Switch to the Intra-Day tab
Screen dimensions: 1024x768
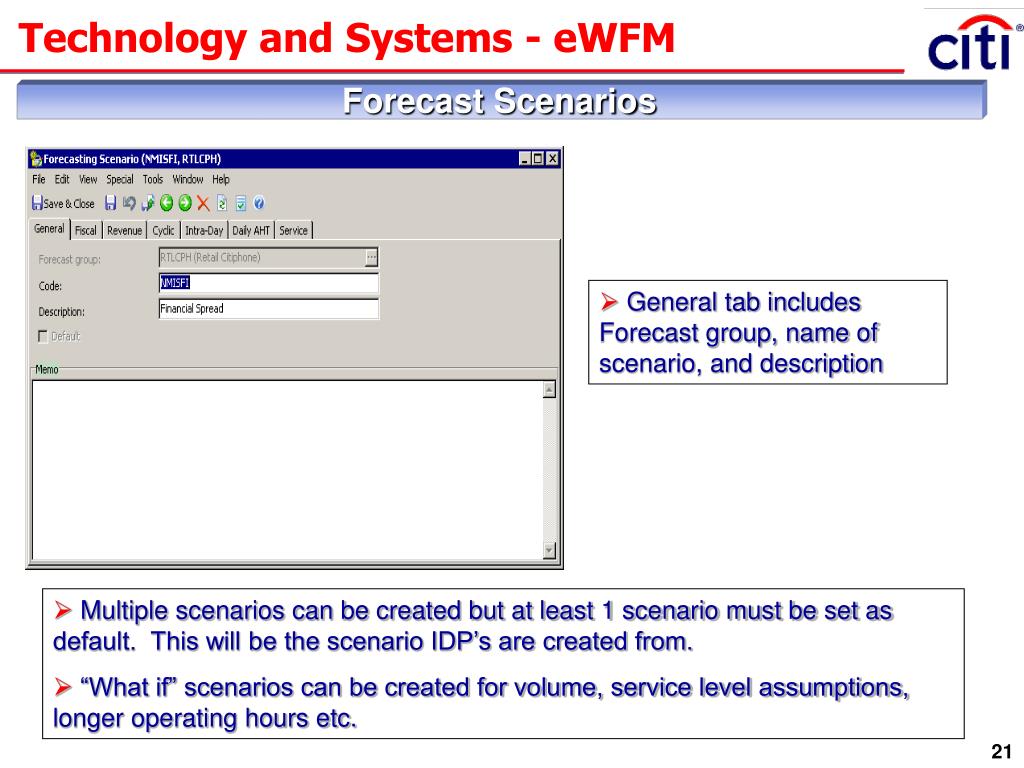coord(204,231)
